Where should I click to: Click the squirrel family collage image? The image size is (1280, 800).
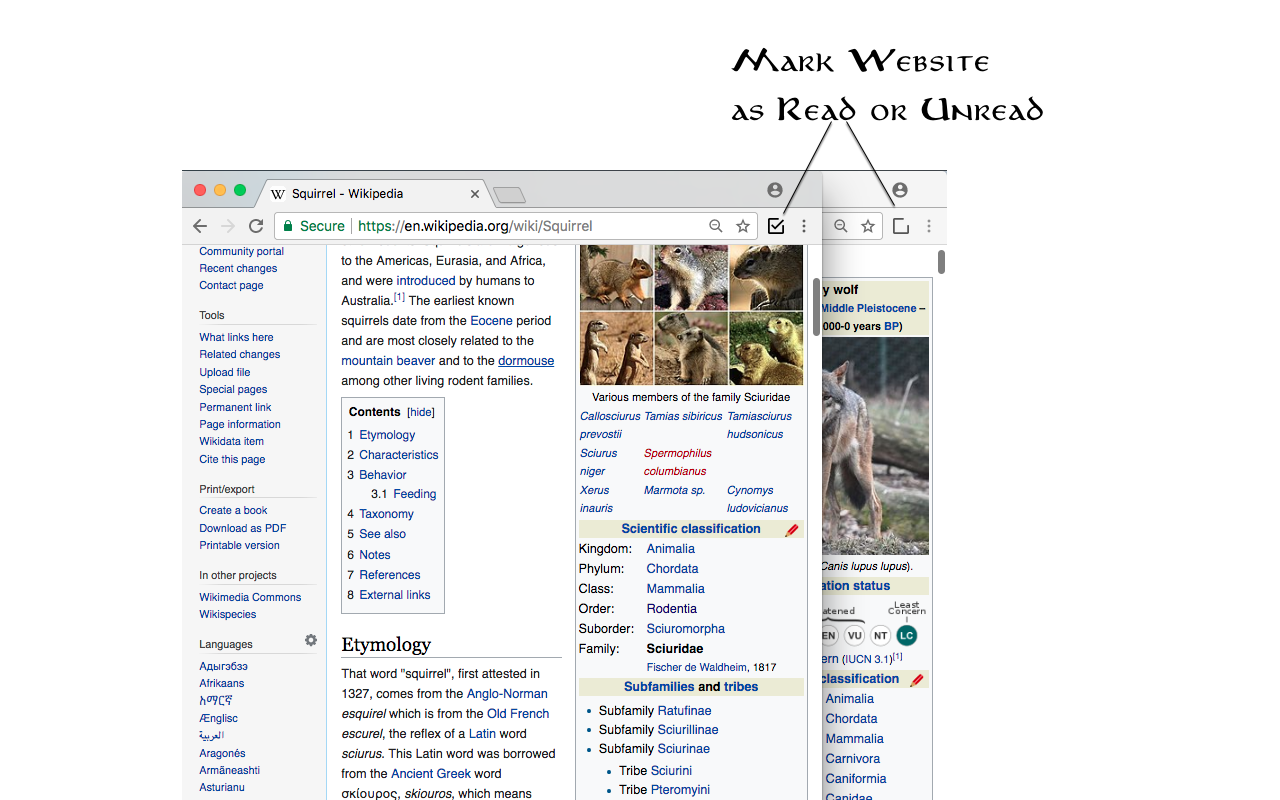click(x=691, y=314)
